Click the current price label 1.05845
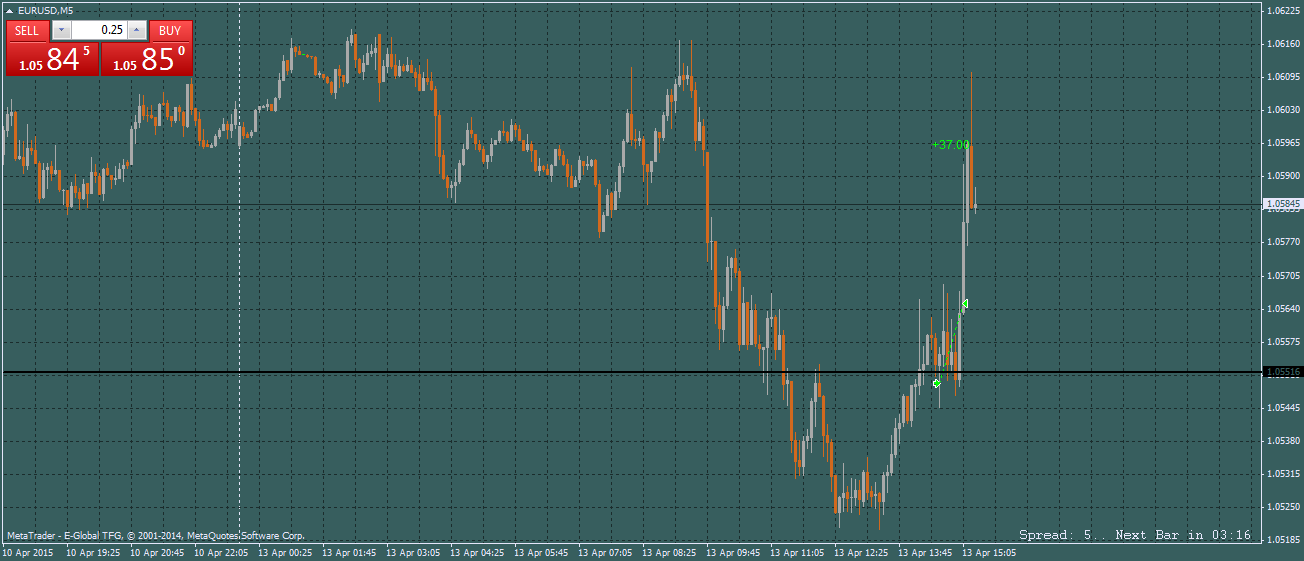The width and height of the screenshot is (1304, 561). tap(1283, 203)
